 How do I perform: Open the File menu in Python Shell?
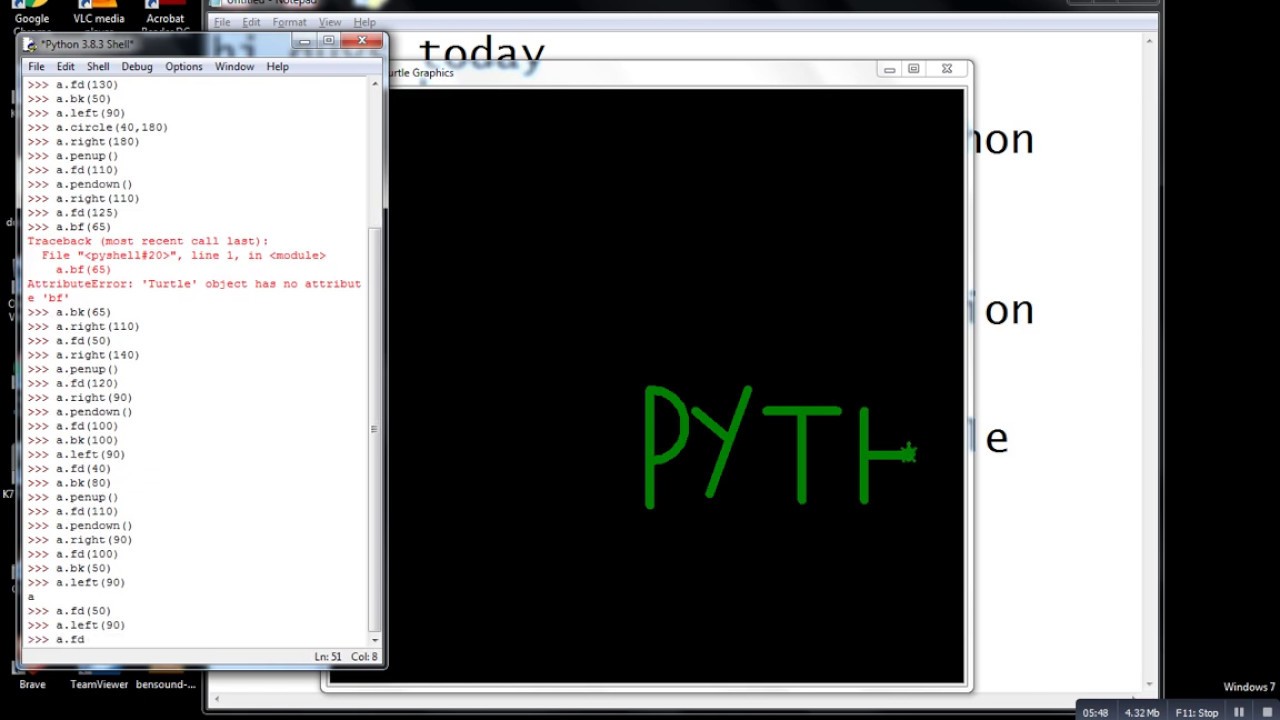pyautogui.click(x=36, y=67)
